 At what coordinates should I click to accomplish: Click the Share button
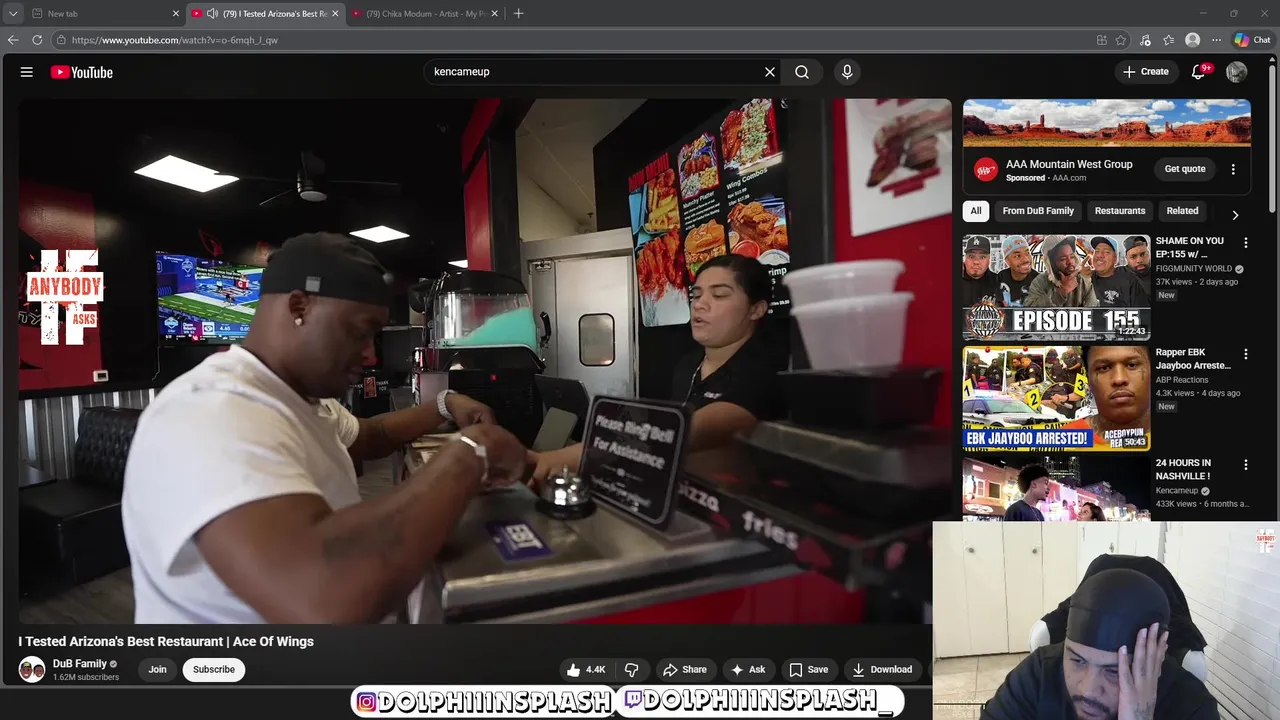685,670
